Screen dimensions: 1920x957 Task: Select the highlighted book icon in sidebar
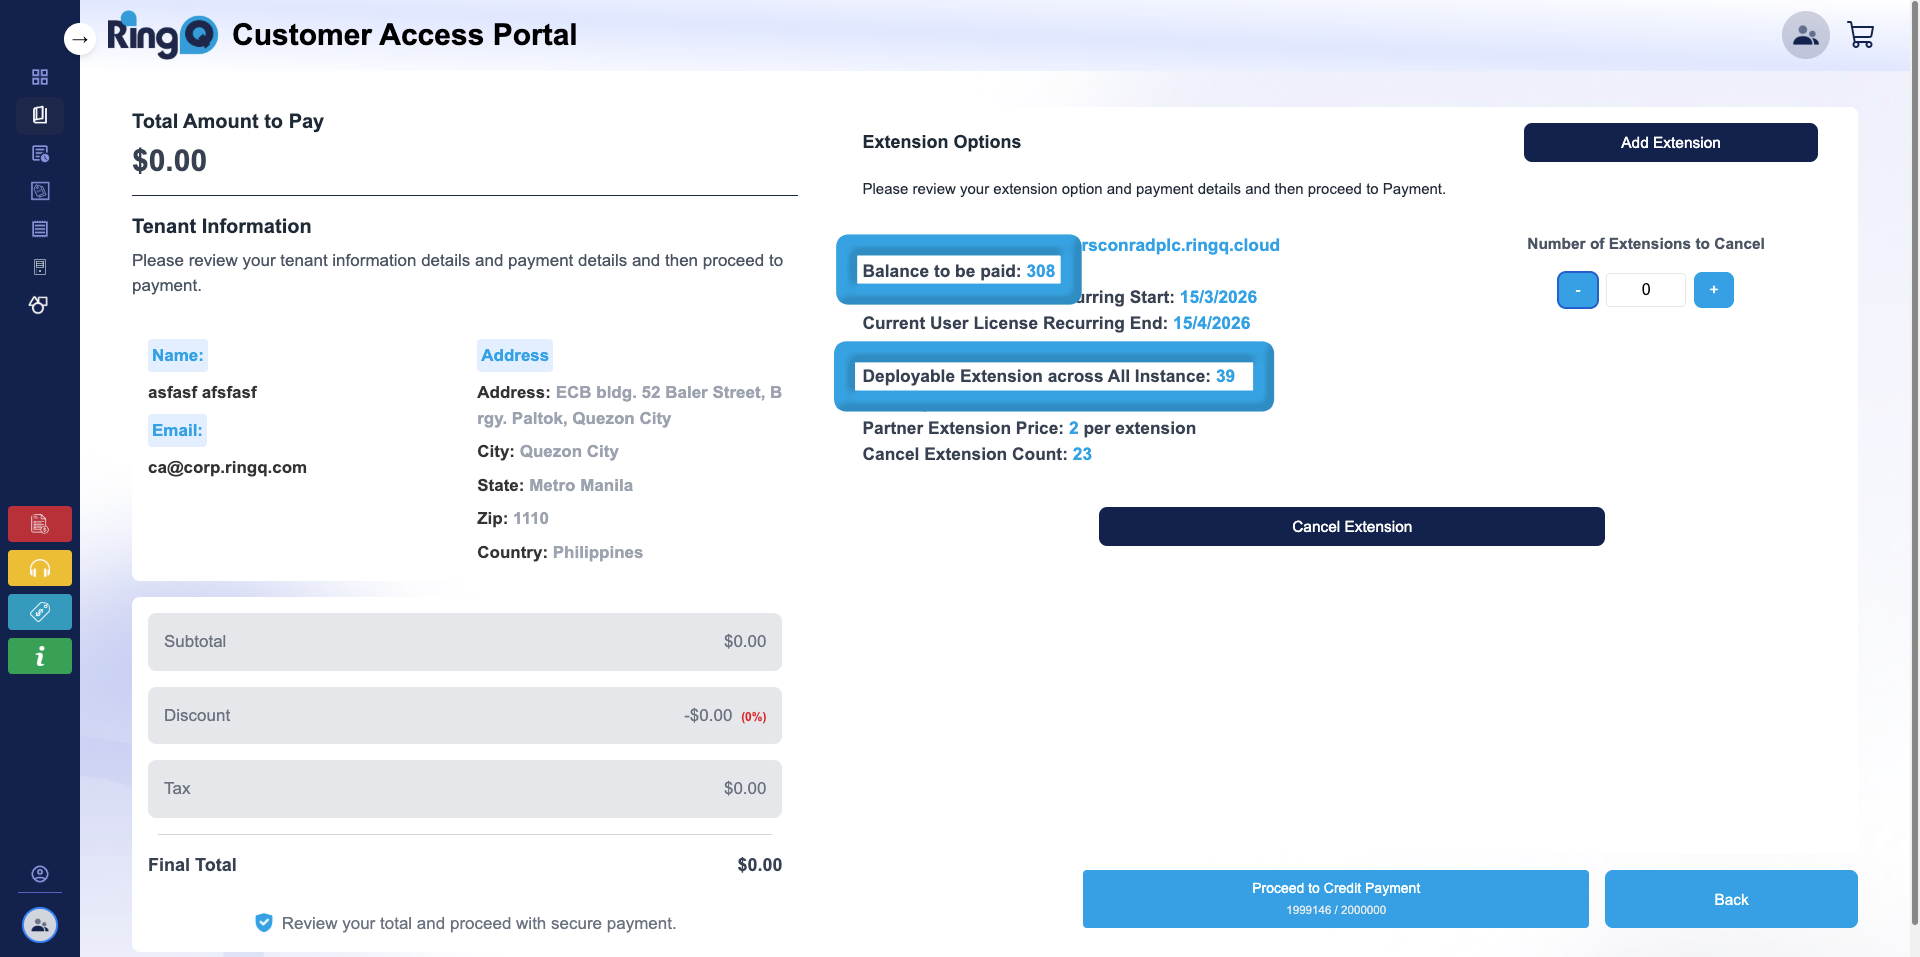click(40, 115)
